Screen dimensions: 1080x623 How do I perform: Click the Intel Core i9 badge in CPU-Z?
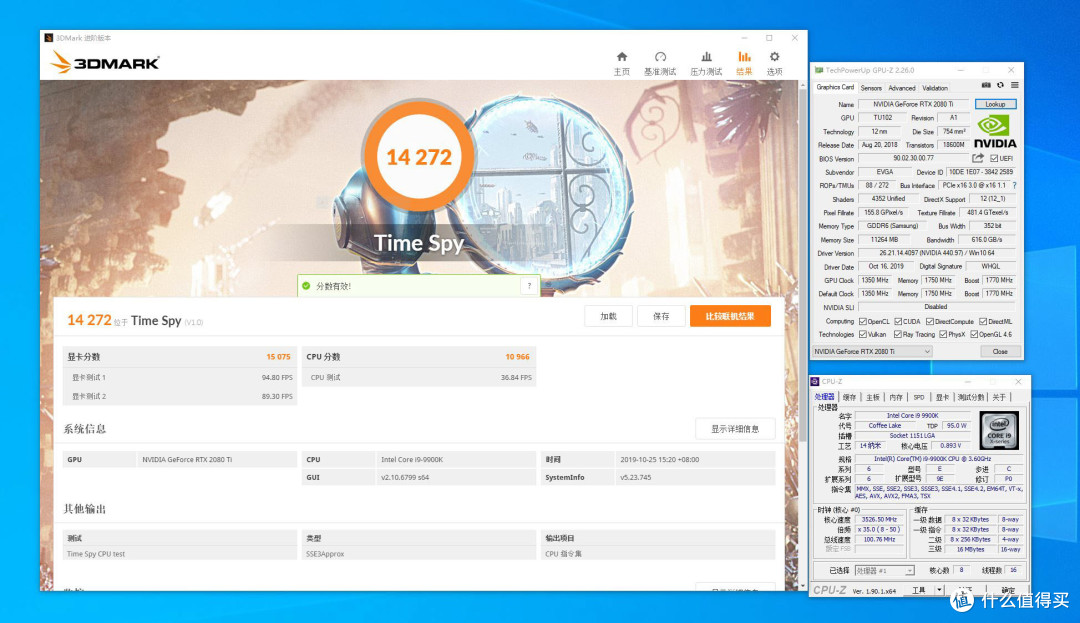click(999, 430)
